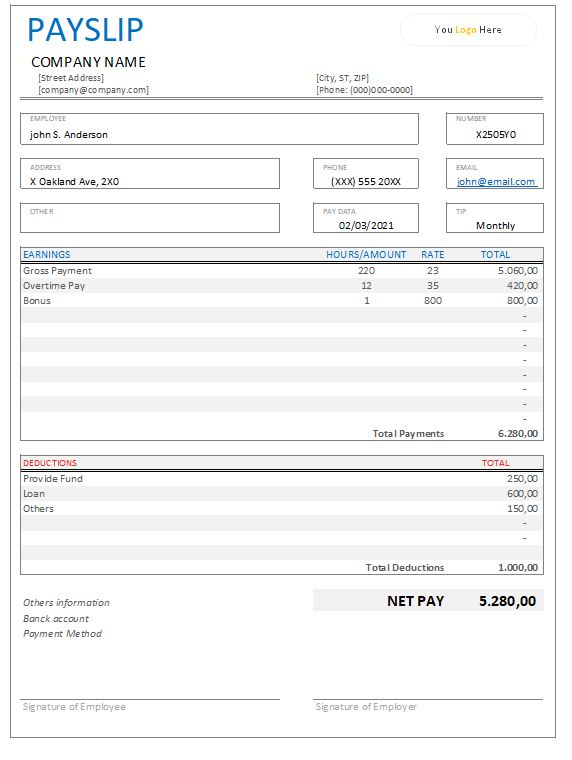Click the DEDUCTIONS section header
Screen dimensions: 572x760
pyautogui.click(x=50, y=463)
